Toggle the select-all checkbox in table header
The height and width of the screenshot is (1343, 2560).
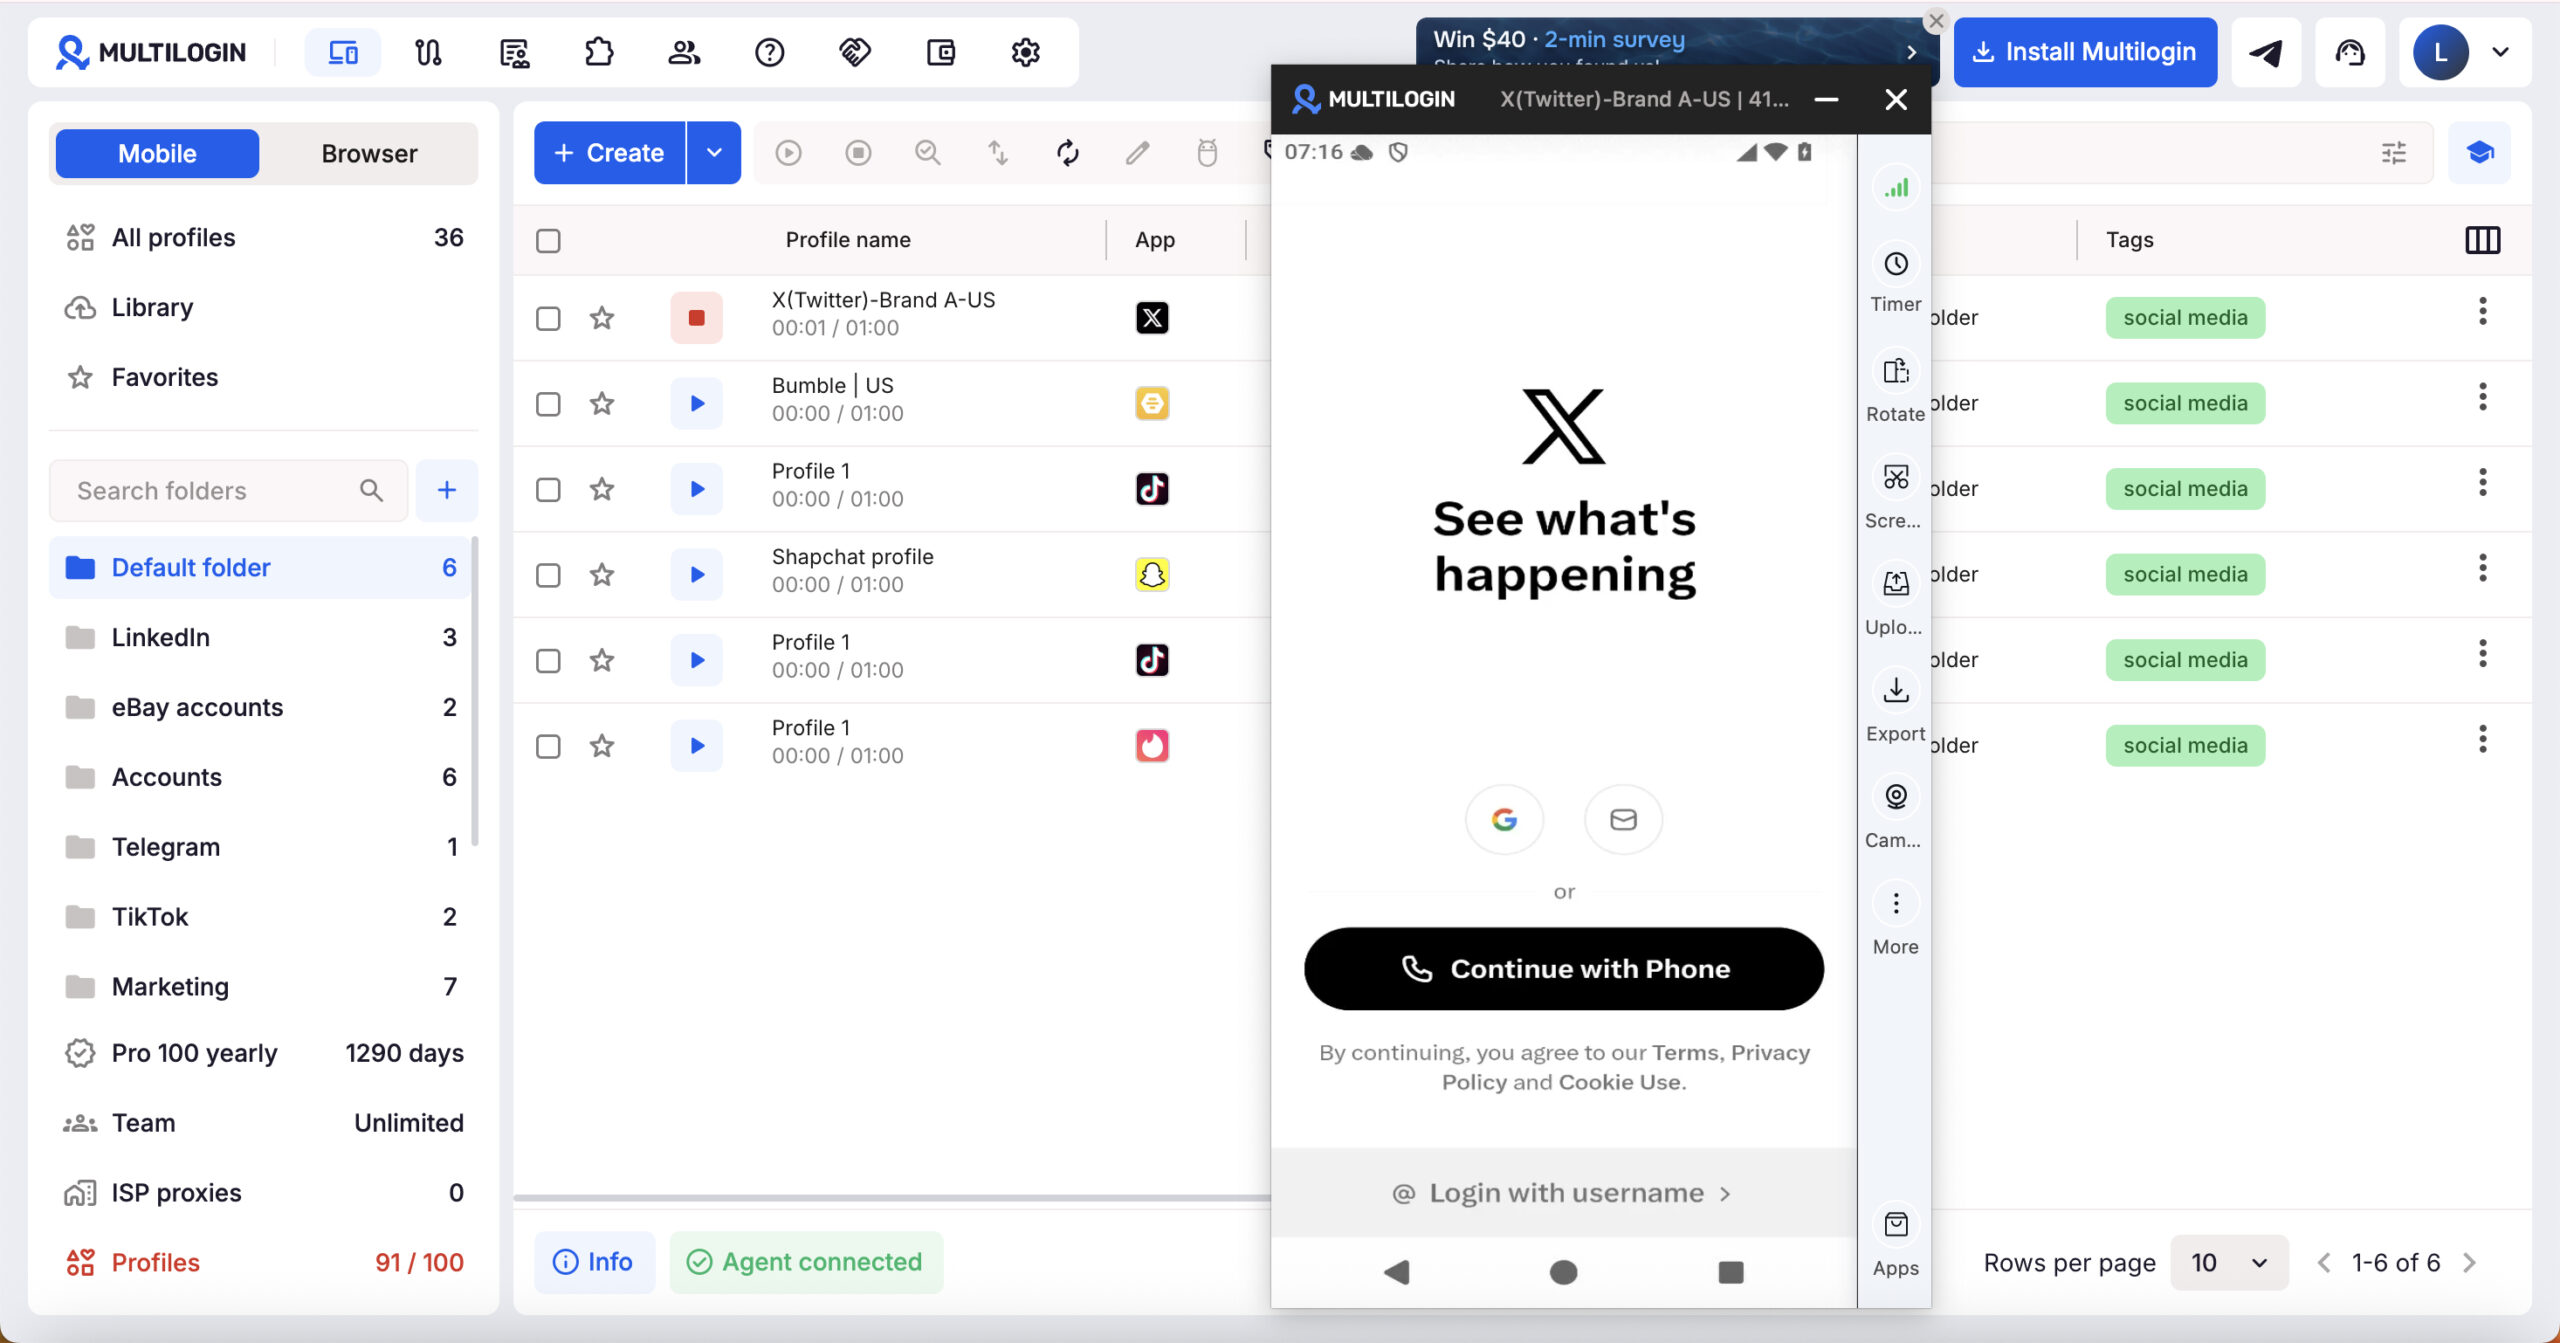548,241
